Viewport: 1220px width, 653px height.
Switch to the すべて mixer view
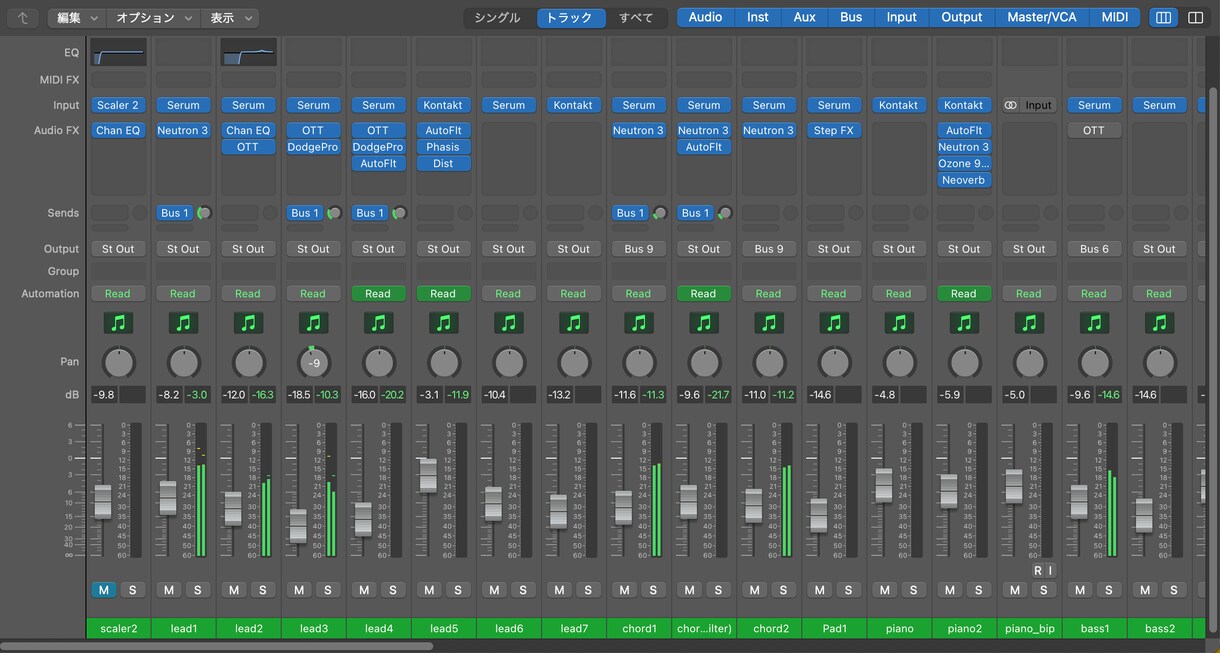[636, 17]
